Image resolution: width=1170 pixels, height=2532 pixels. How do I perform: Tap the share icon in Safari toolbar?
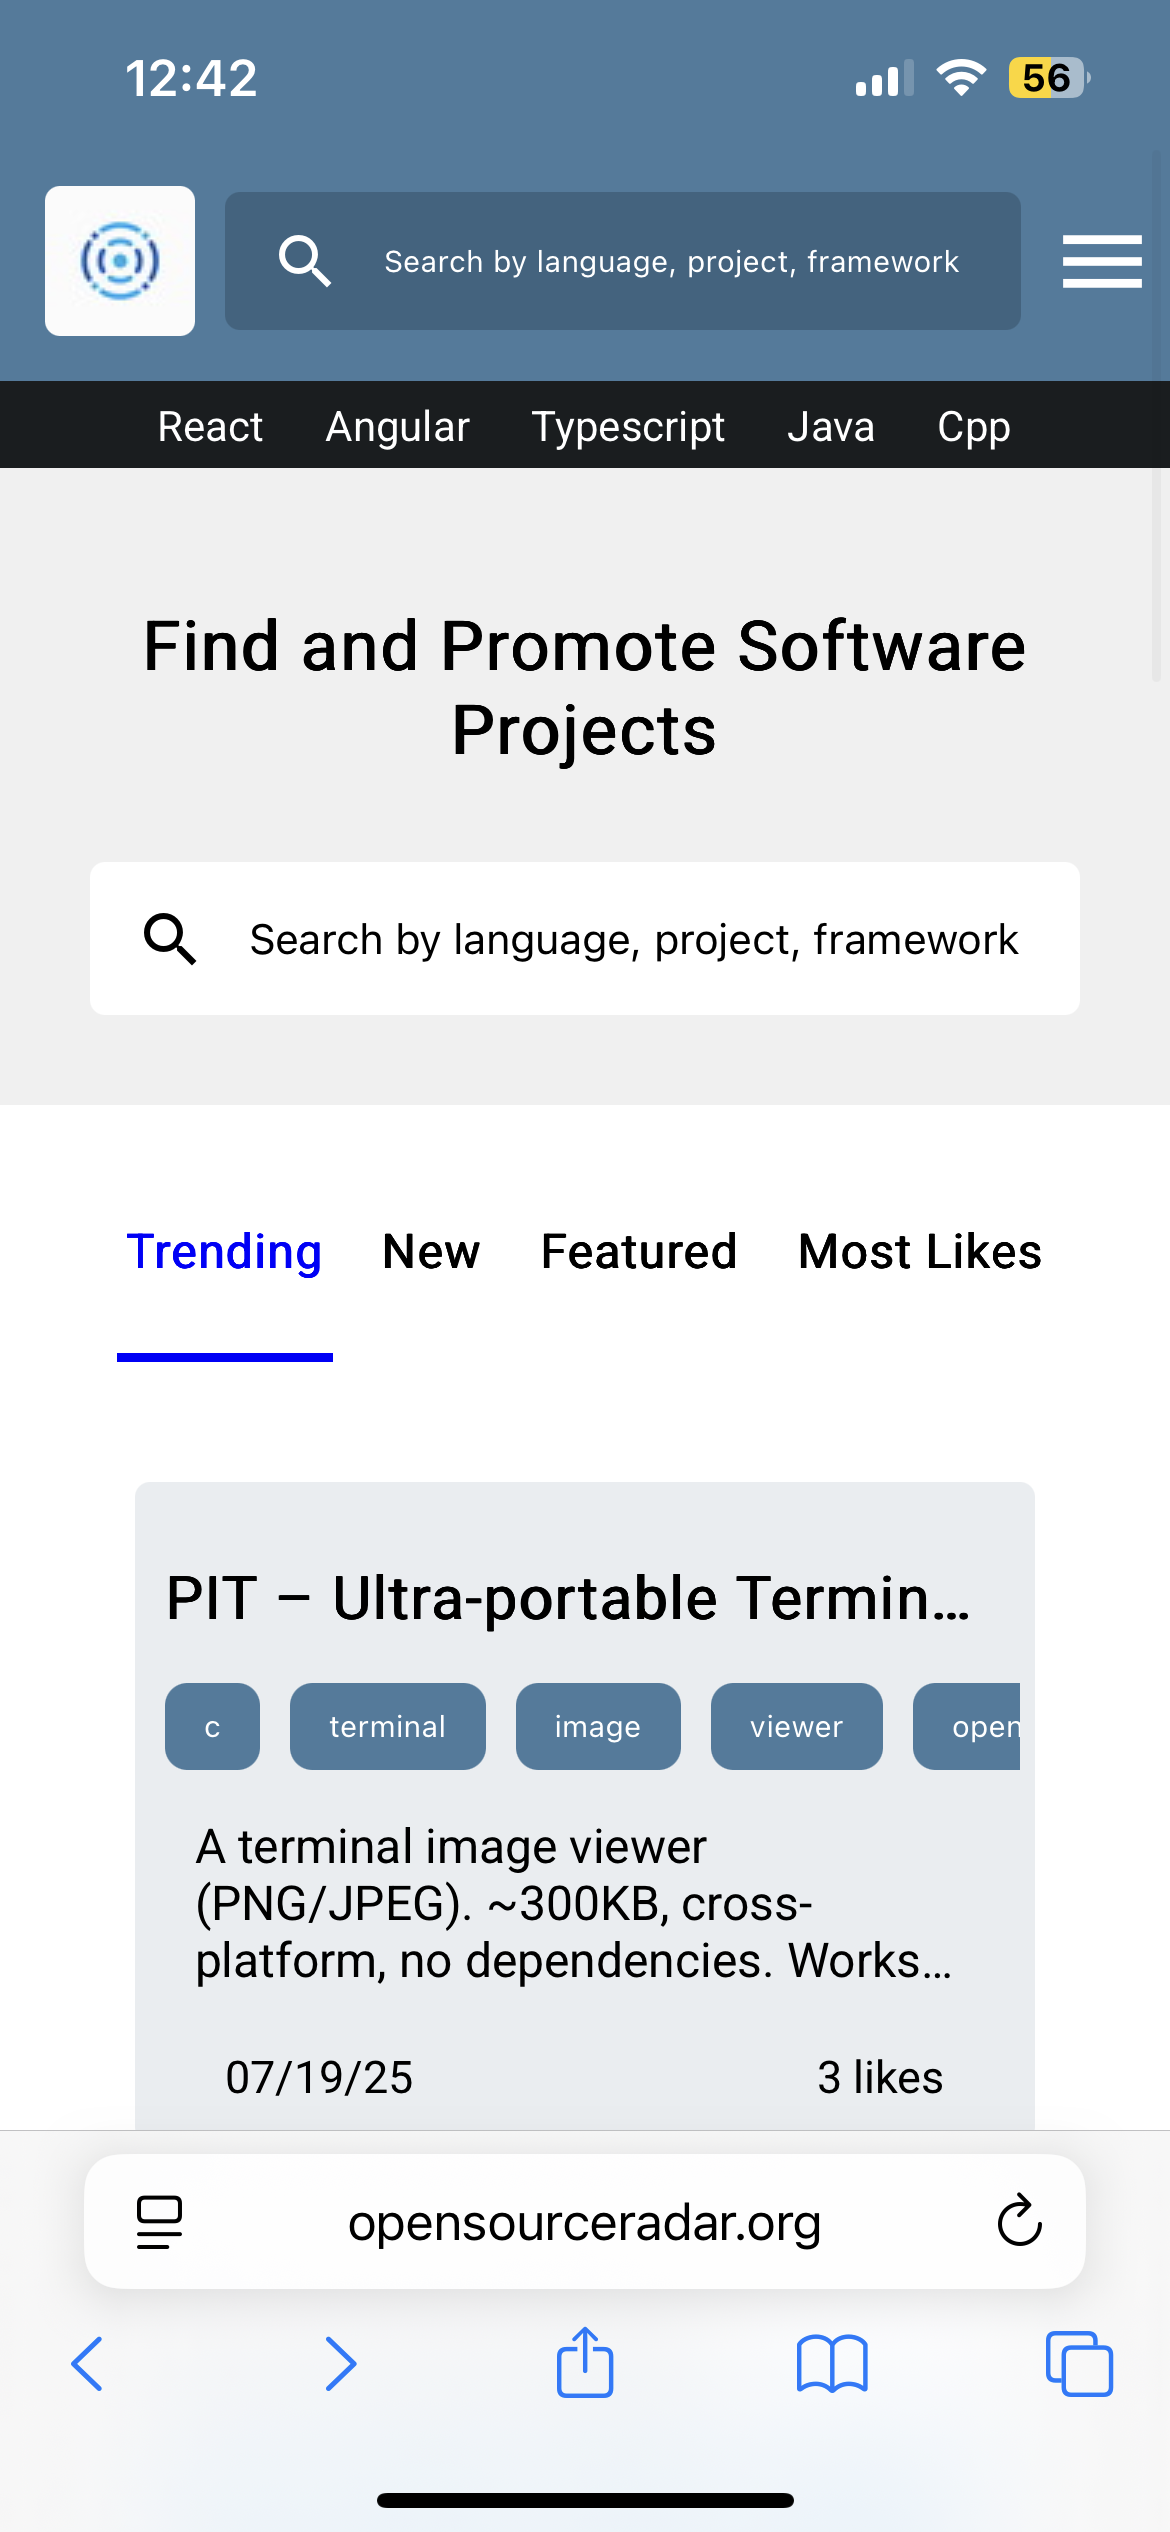point(585,2364)
